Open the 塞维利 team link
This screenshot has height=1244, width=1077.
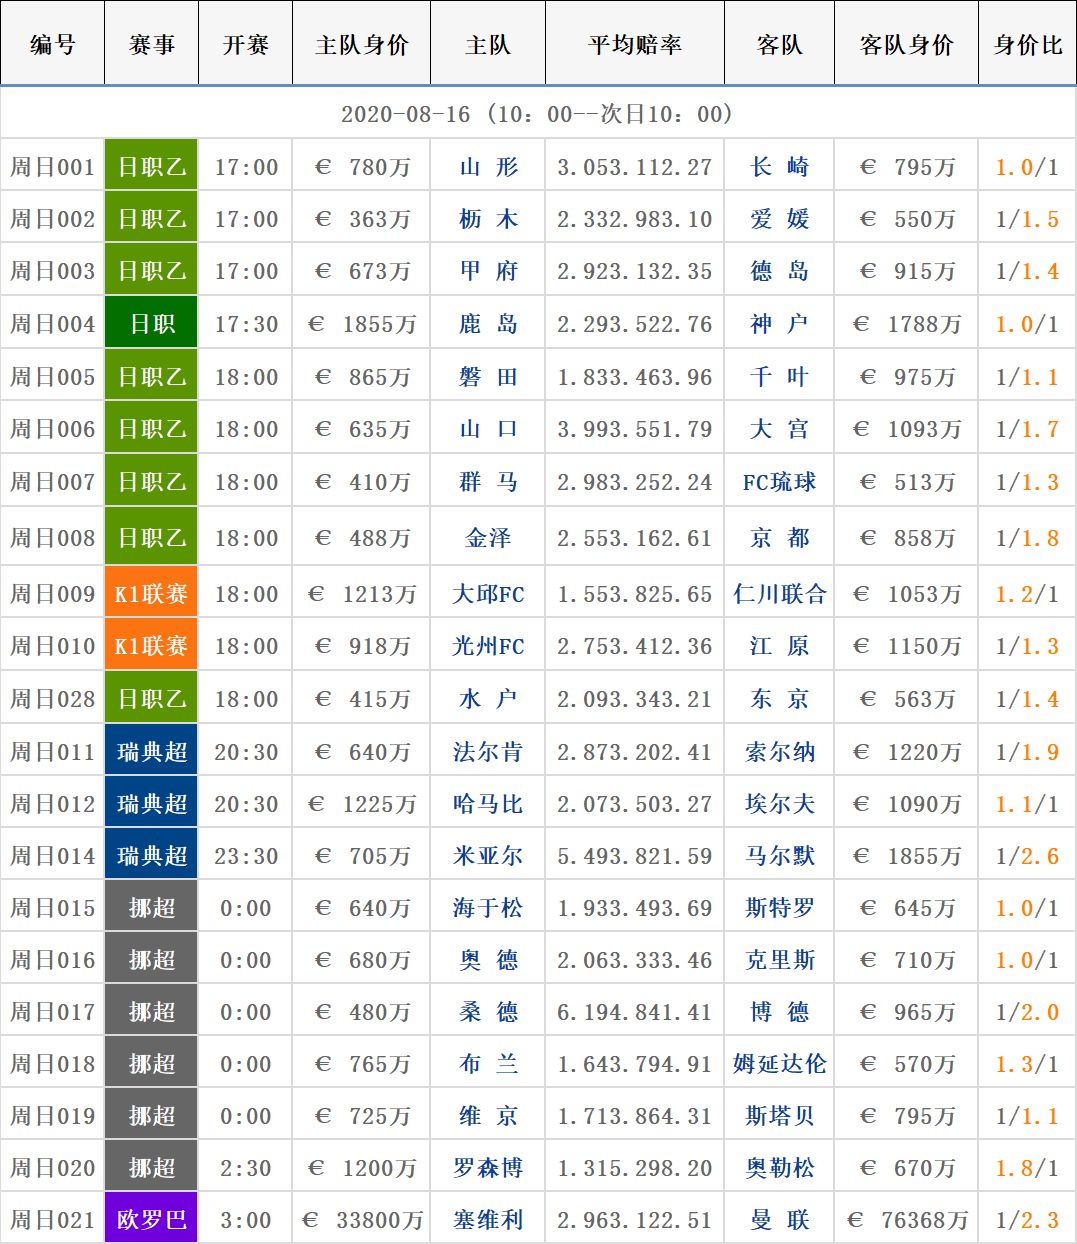(488, 1220)
